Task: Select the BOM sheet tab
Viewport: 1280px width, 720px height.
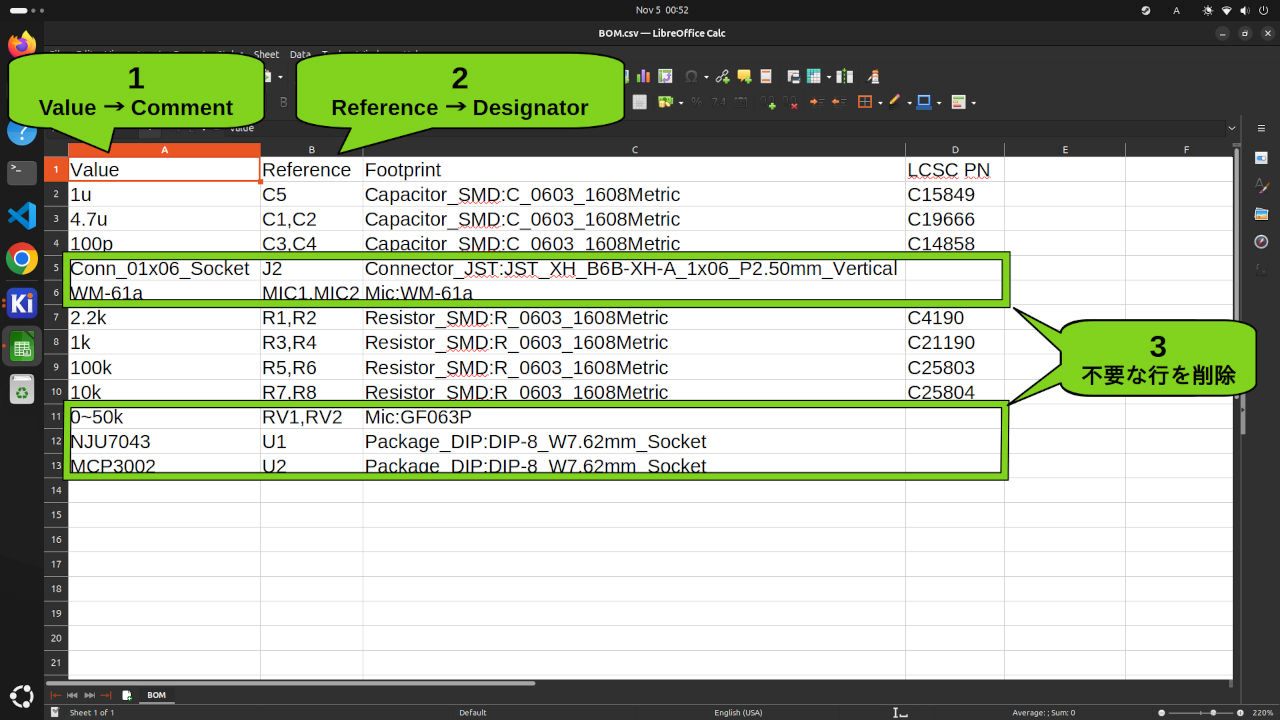Action: 157,695
